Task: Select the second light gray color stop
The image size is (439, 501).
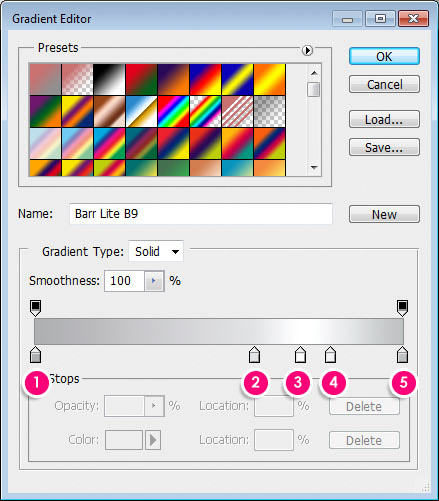Action: pyautogui.click(x=254, y=354)
